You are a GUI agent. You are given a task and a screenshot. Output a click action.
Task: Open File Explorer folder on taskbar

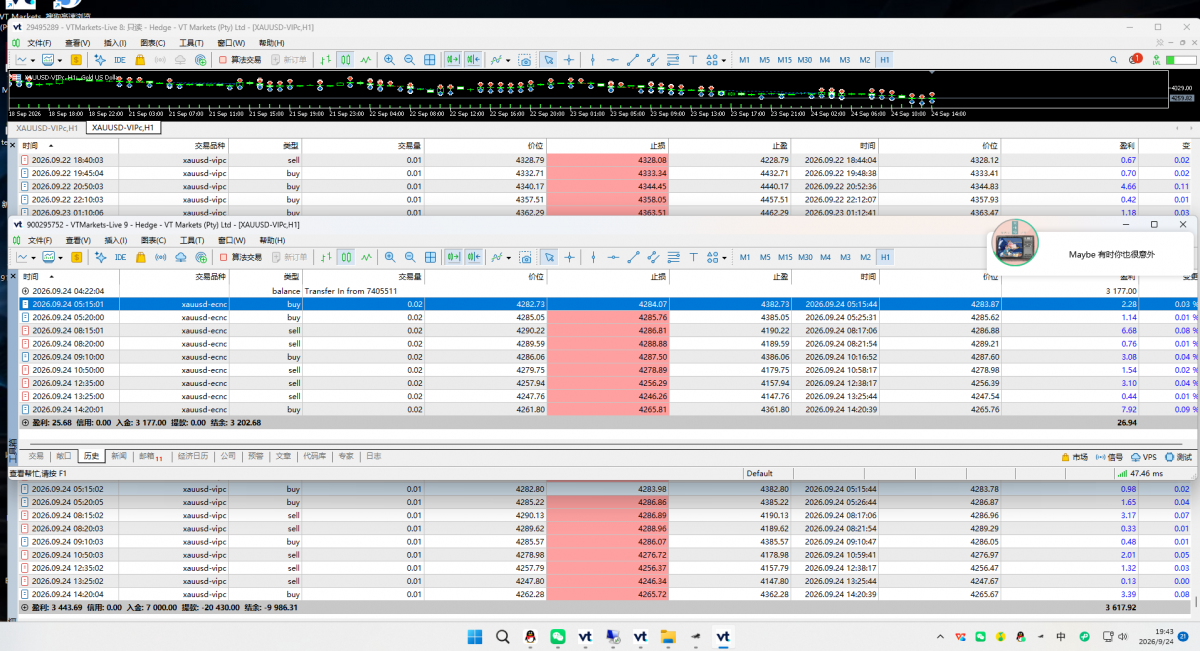[668, 636]
